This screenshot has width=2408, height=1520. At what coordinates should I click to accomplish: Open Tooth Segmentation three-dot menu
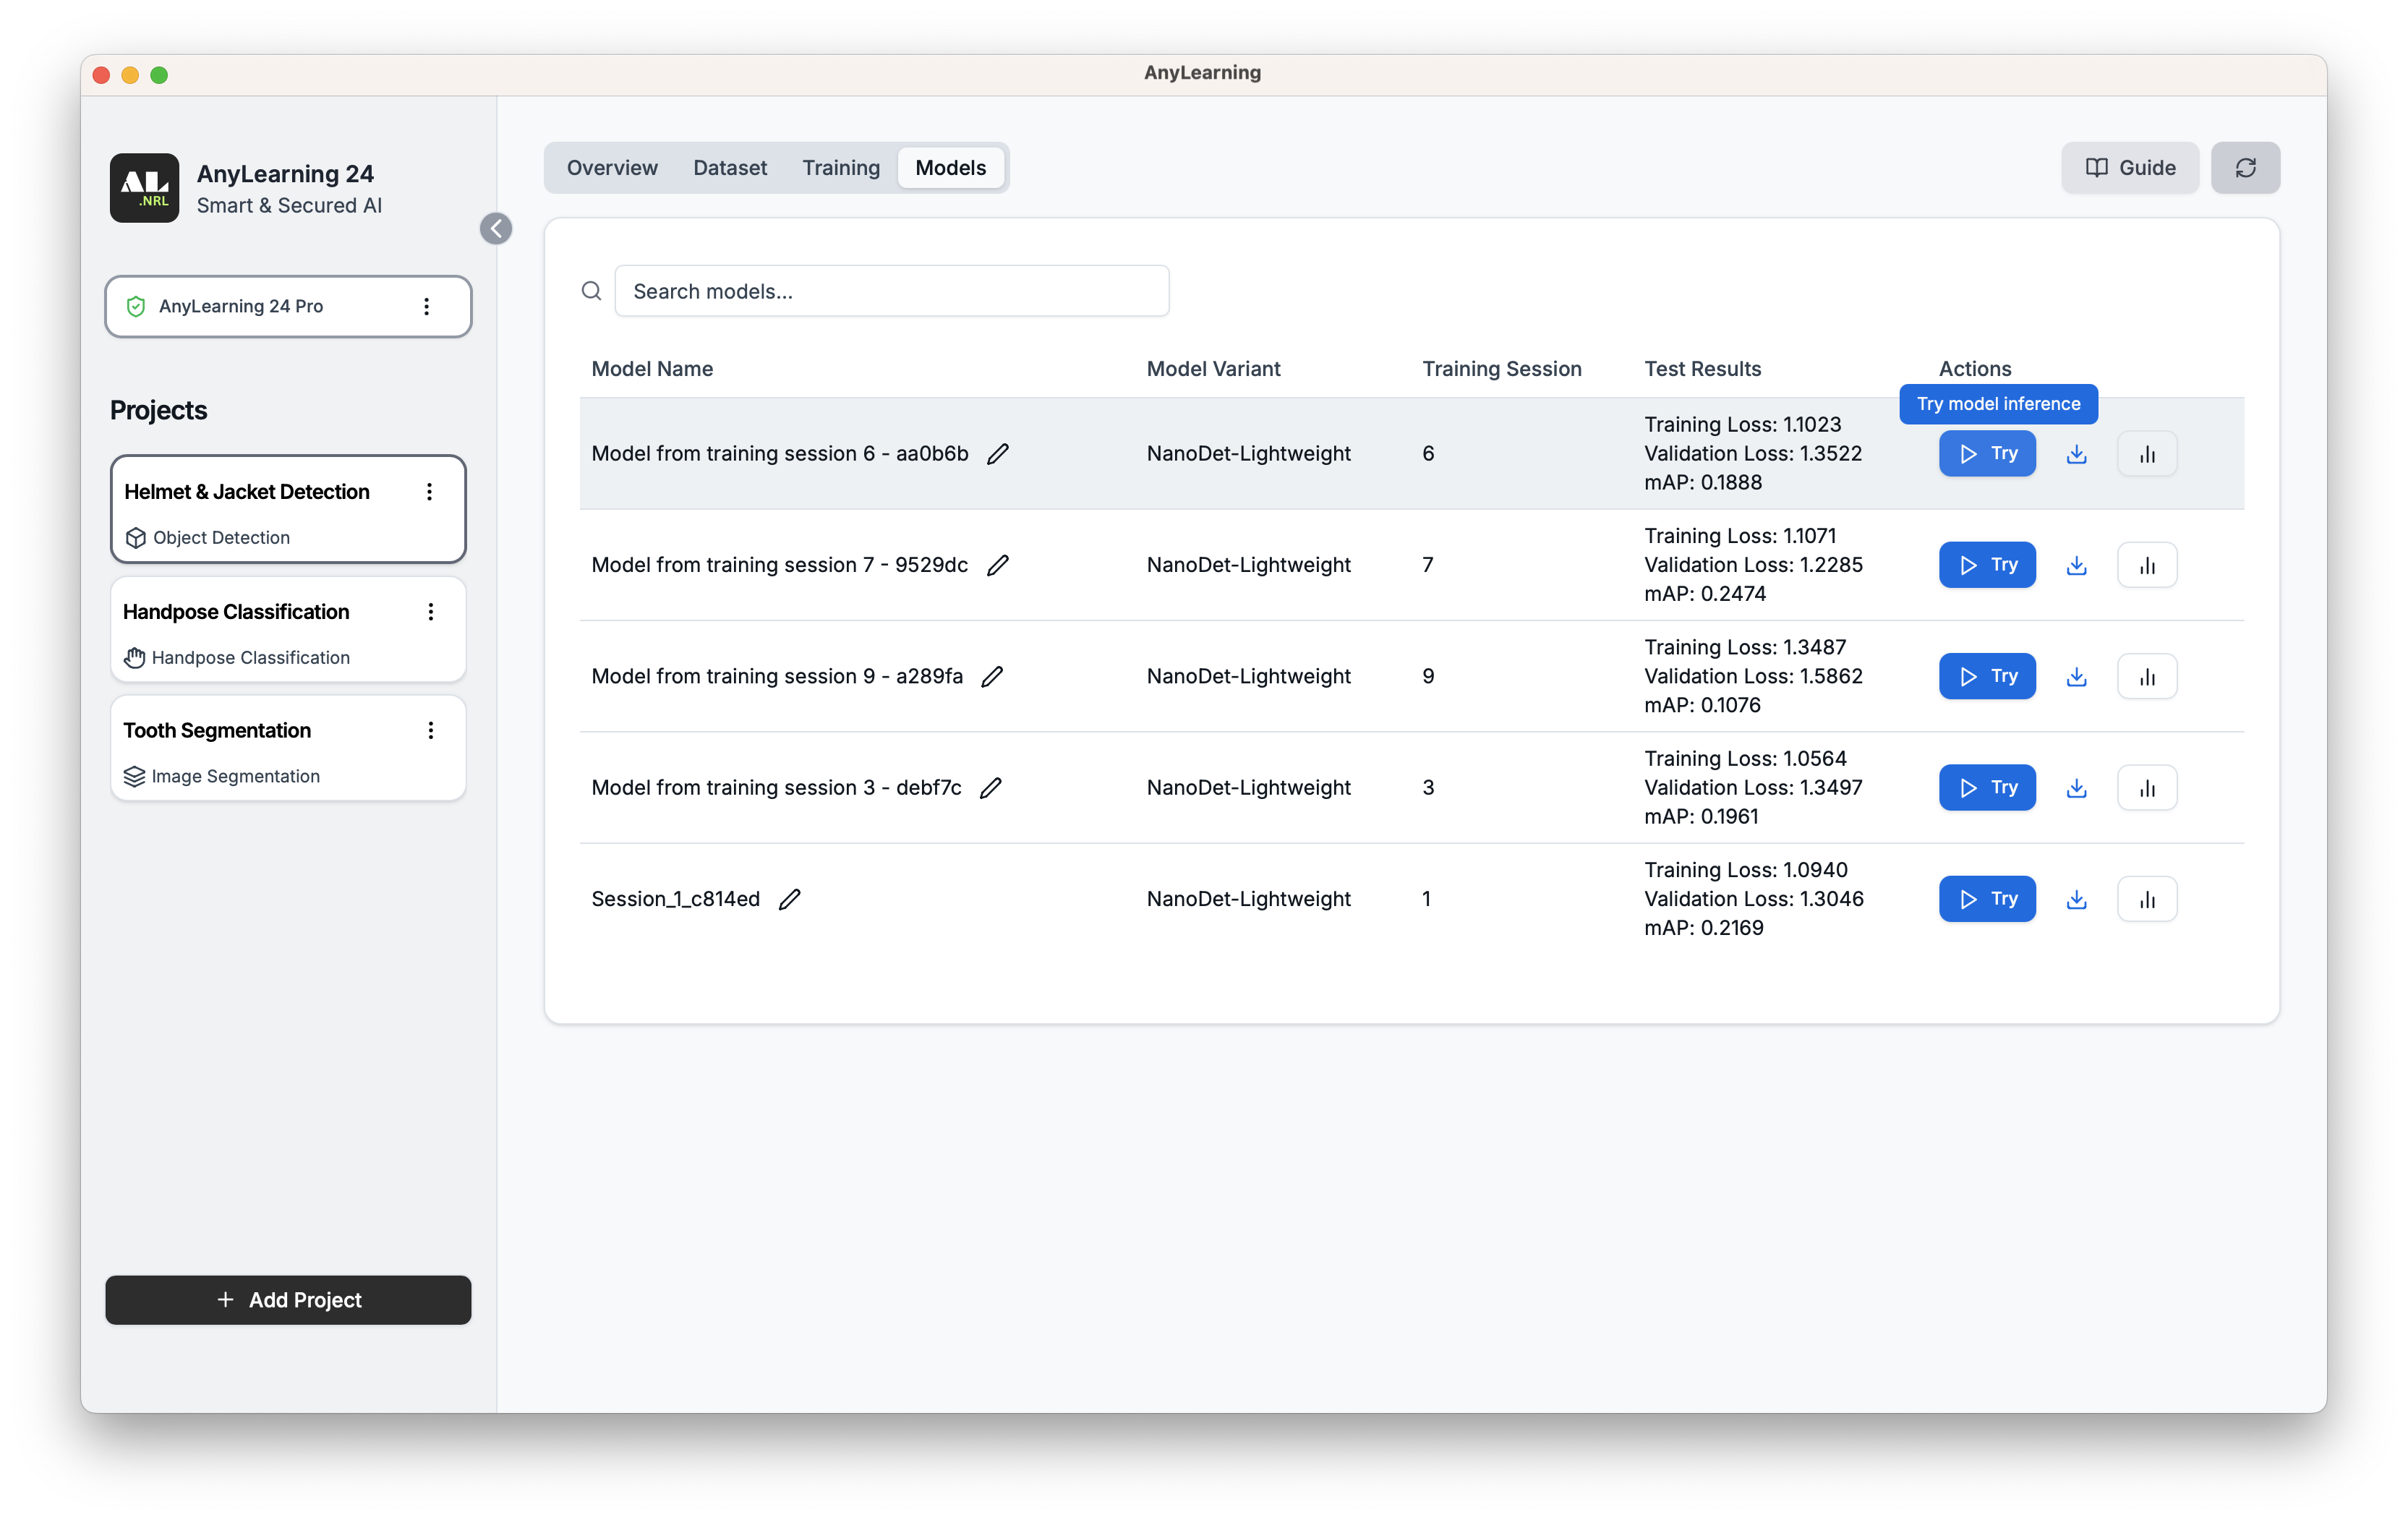(431, 731)
